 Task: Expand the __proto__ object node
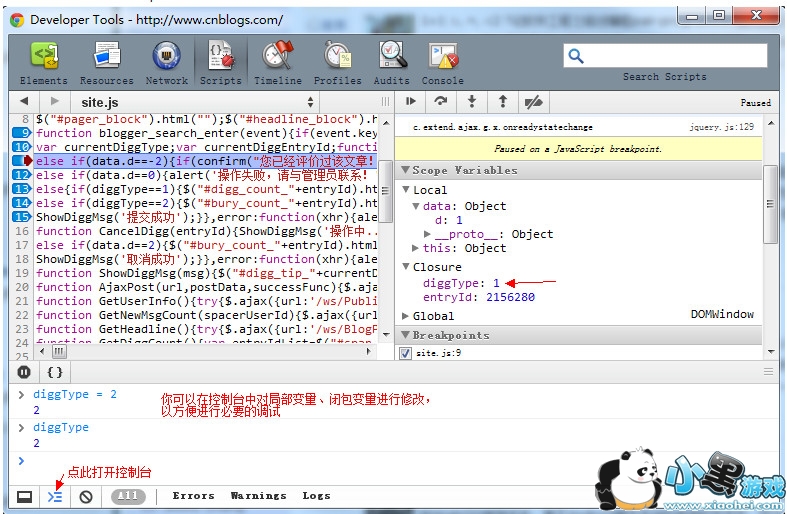point(428,234)
